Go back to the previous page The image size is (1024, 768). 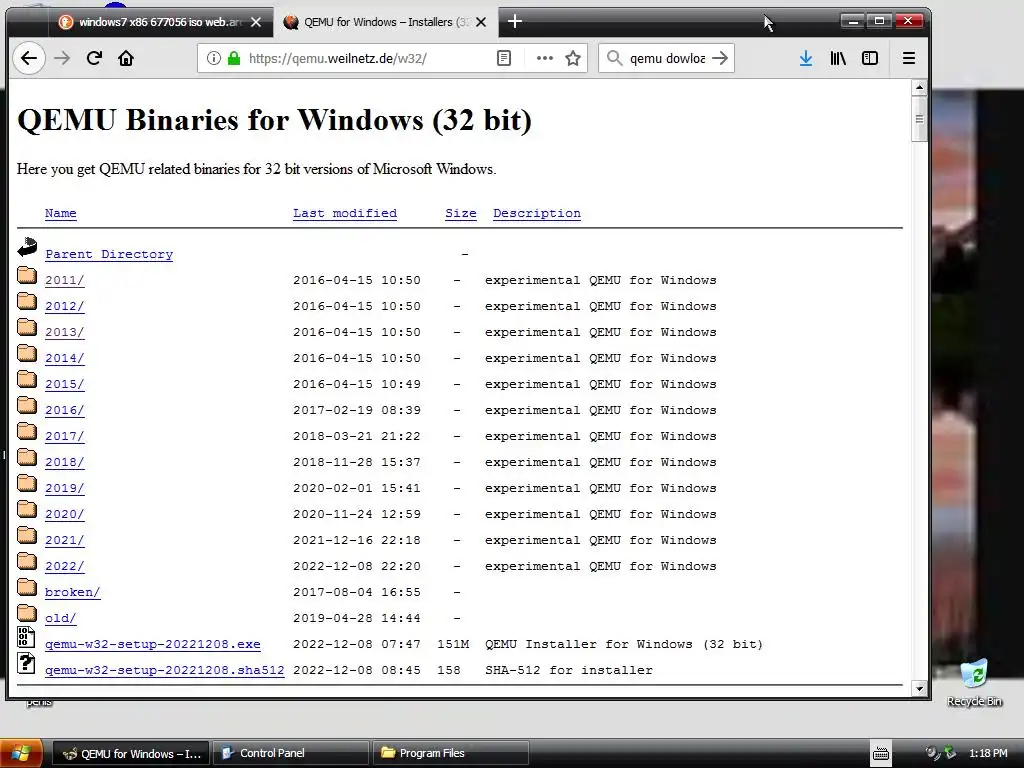[29, 58]
